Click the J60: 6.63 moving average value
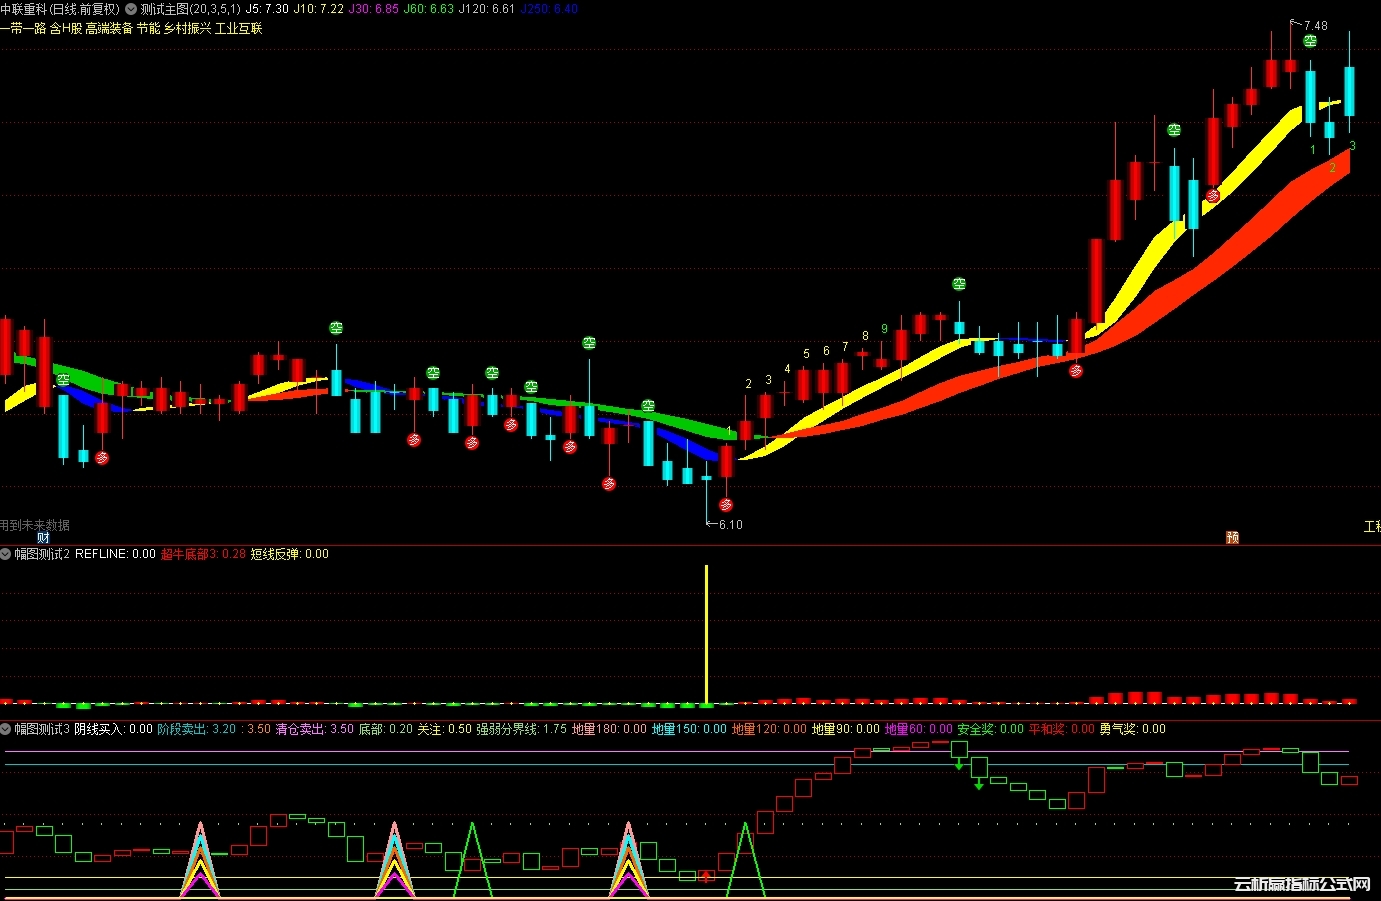 point(428,9)
